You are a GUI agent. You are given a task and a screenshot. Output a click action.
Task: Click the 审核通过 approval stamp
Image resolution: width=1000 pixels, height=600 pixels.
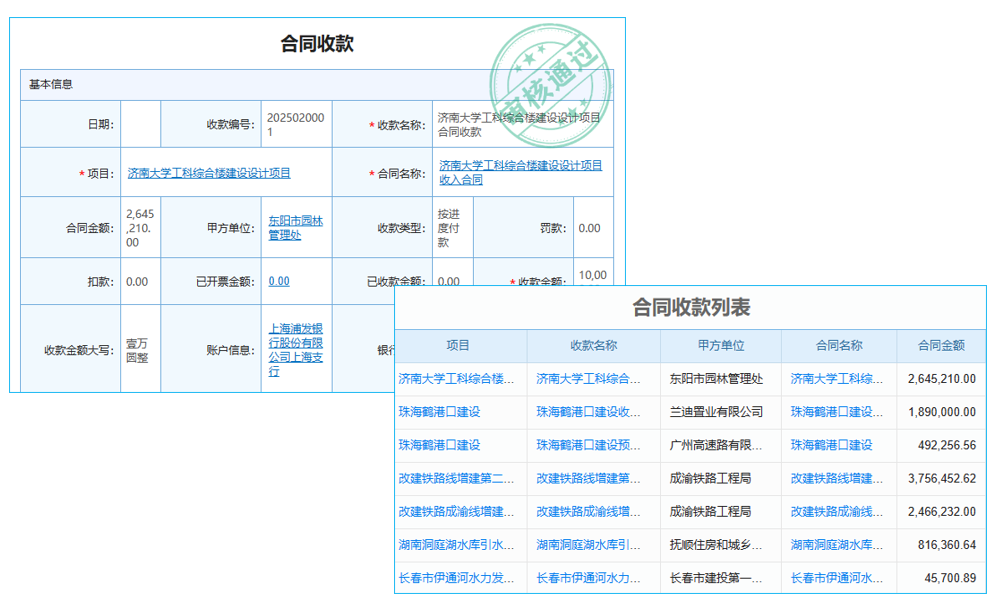pyautogui.click(x=549, y=64)
